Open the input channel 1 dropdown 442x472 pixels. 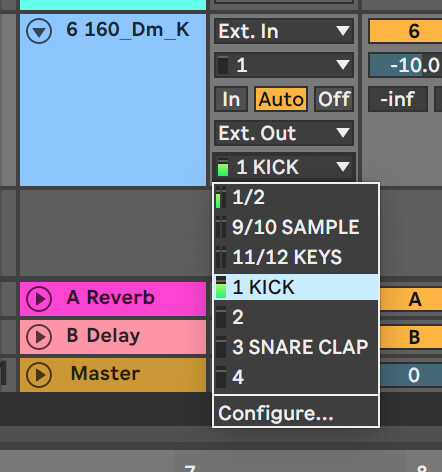coord(284,65)
